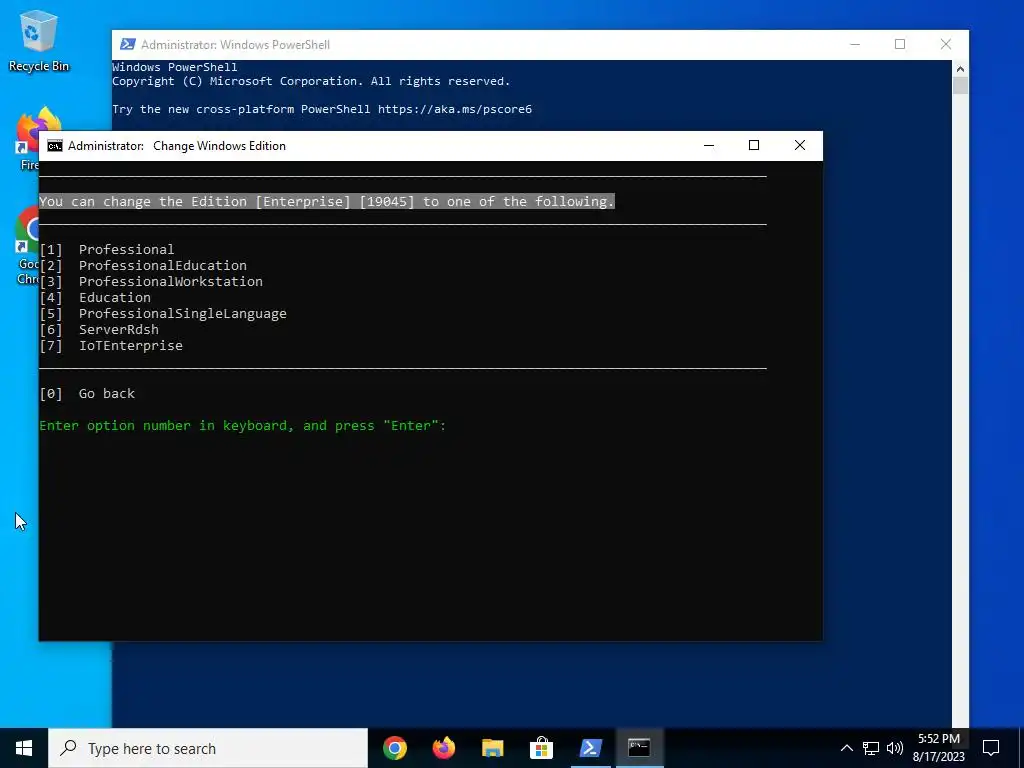Open the notification center icon
This screenshot has width=1024, height=768.
click(x=991, y=748)
